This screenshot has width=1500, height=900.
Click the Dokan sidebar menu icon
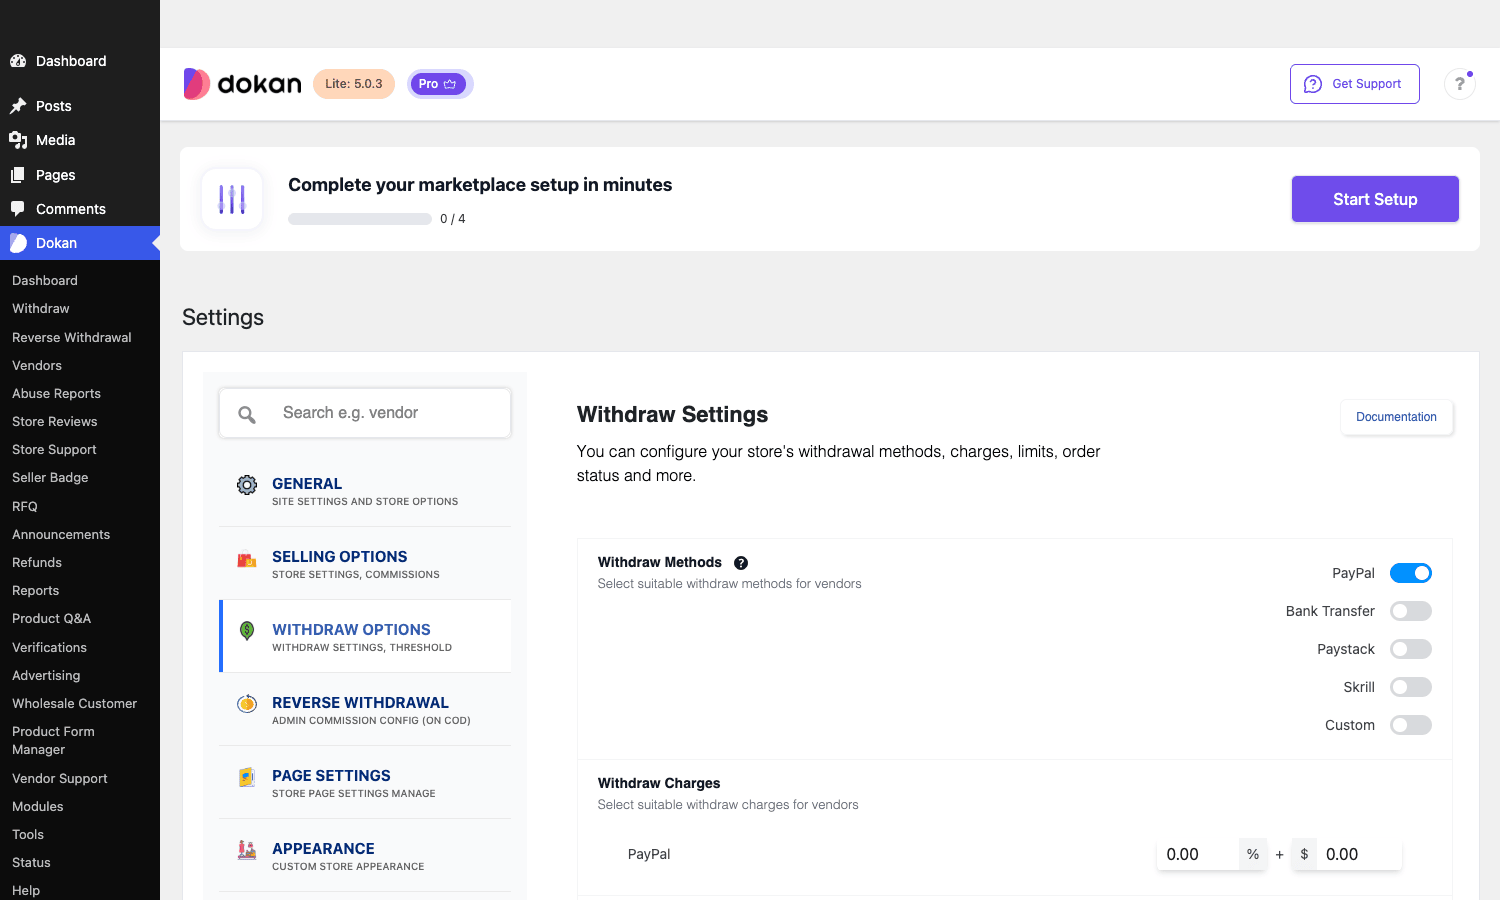click(18, 243)
